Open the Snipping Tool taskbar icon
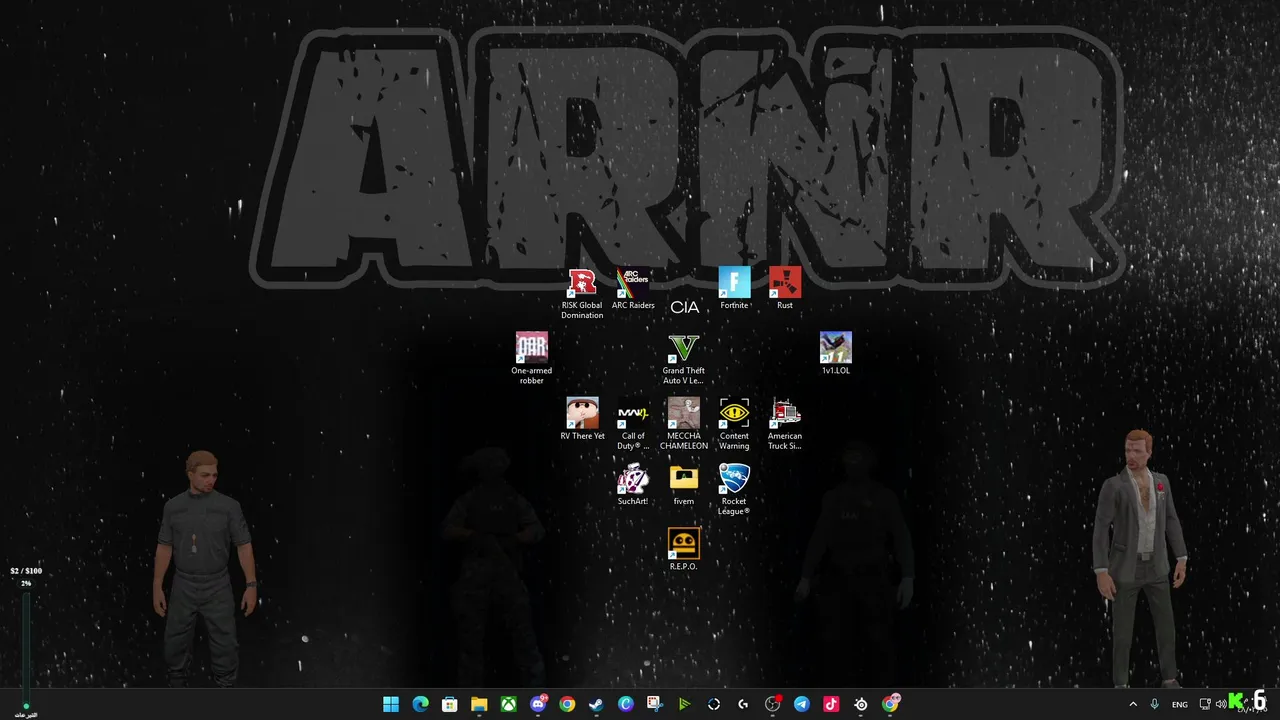Image resolution: width=1280 pixels, height=720 pixels. (x=655, y=704)
